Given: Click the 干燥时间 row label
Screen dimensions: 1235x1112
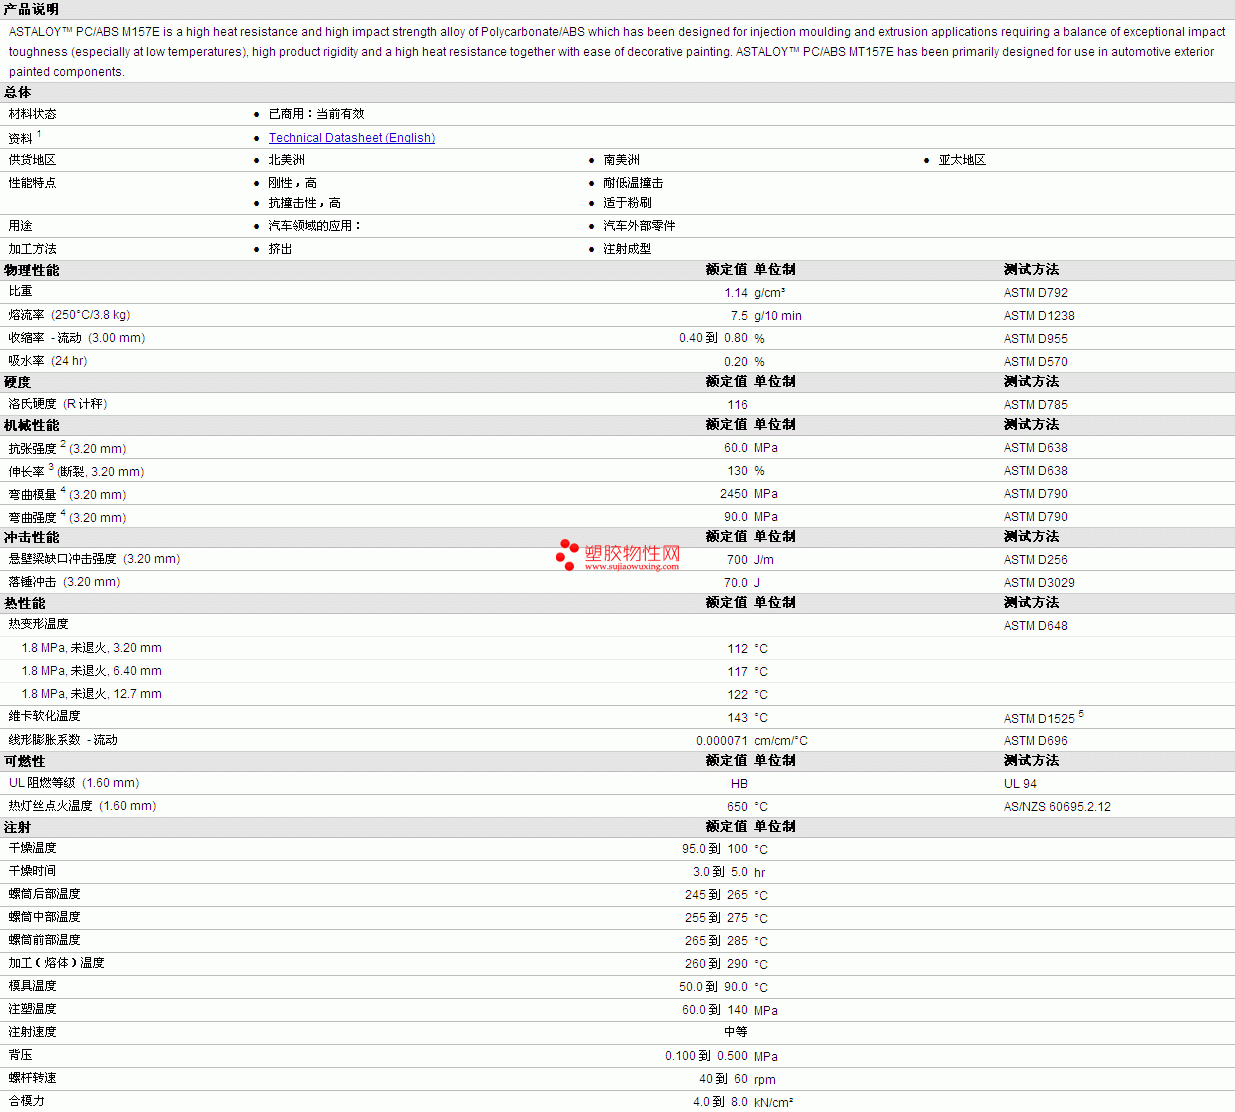Looking at the screenshot, I should [x=32, y=871].
